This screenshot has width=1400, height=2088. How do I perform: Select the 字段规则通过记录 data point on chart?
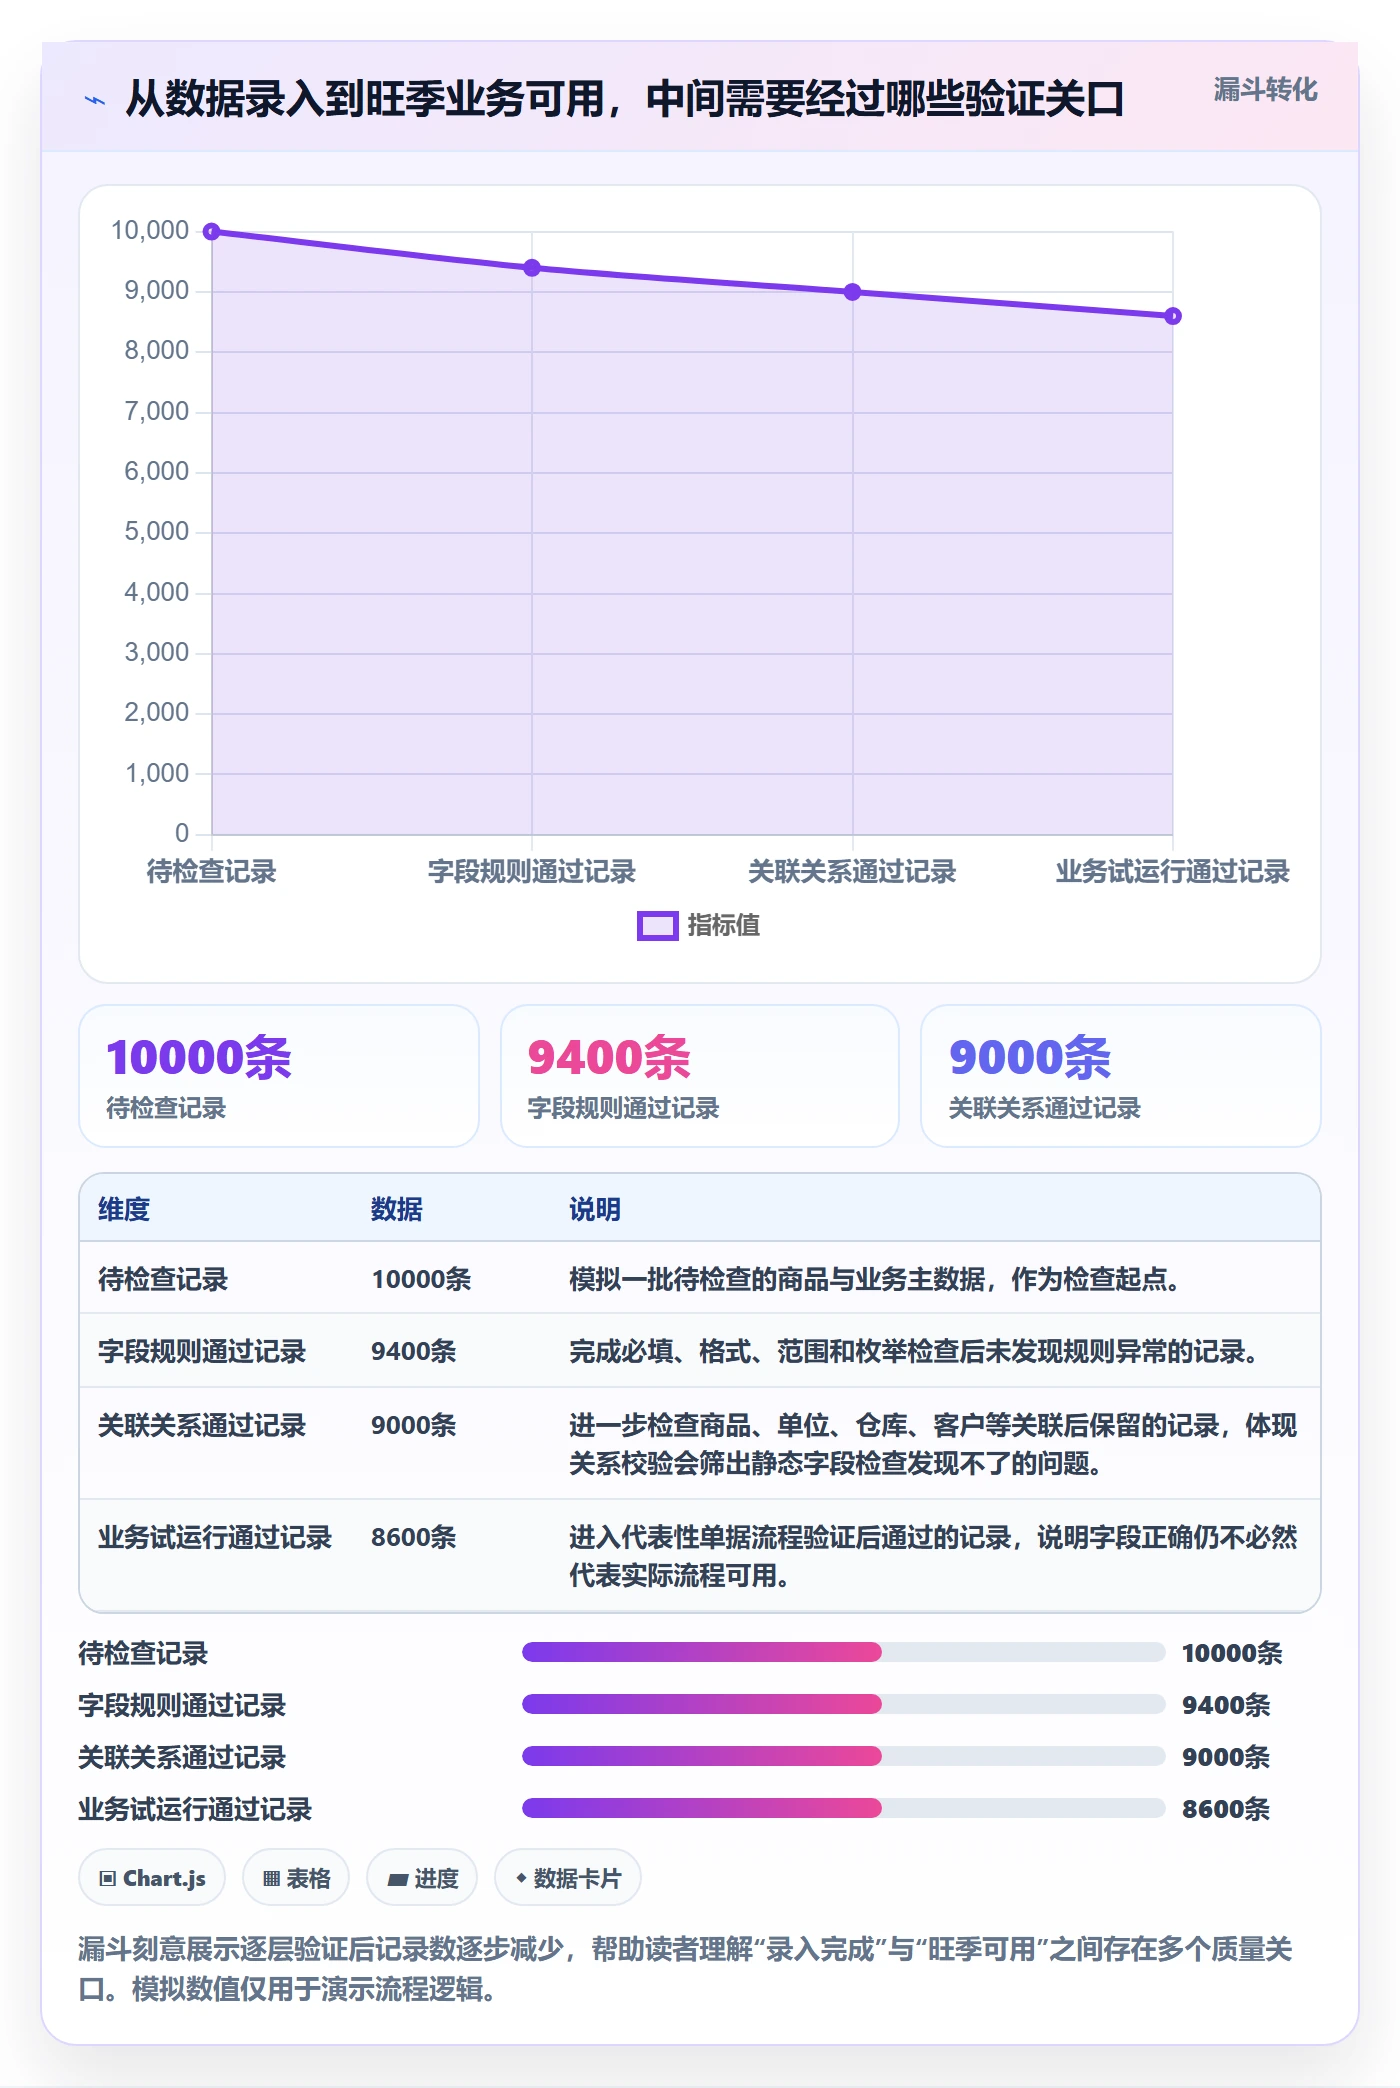coord(532,268)
